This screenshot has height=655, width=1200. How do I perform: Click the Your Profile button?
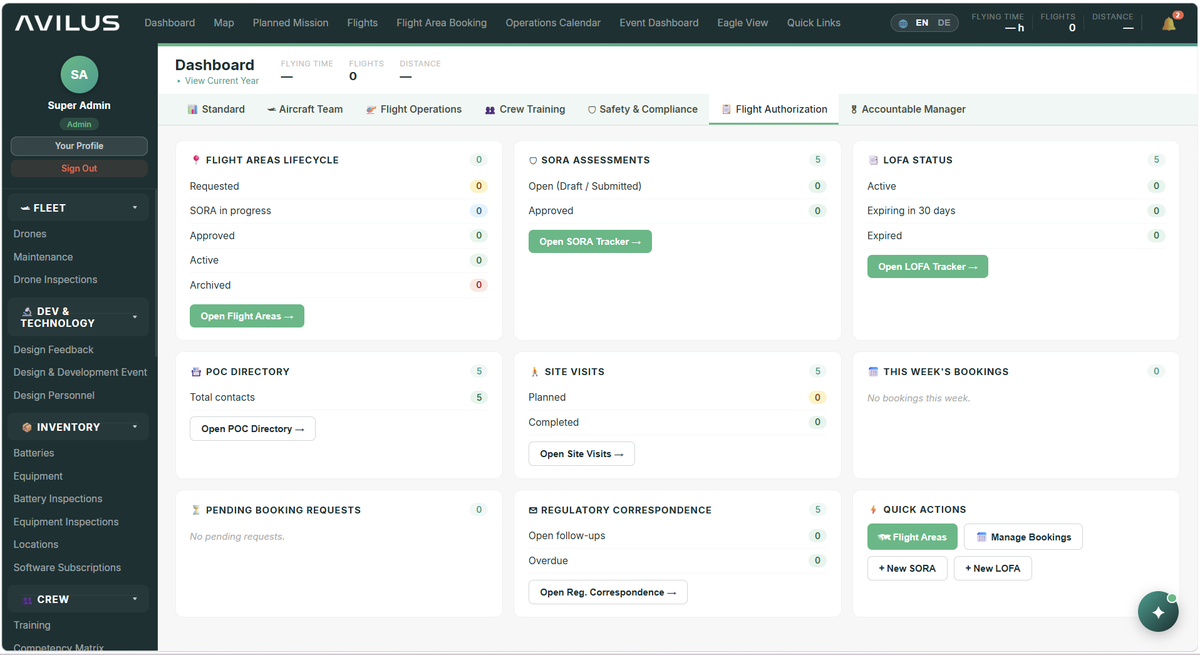coord(79,146)
